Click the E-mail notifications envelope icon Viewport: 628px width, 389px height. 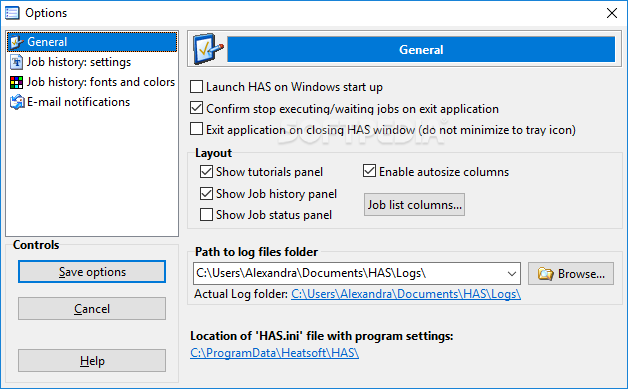pyautogui.click(x=17, y=102)
